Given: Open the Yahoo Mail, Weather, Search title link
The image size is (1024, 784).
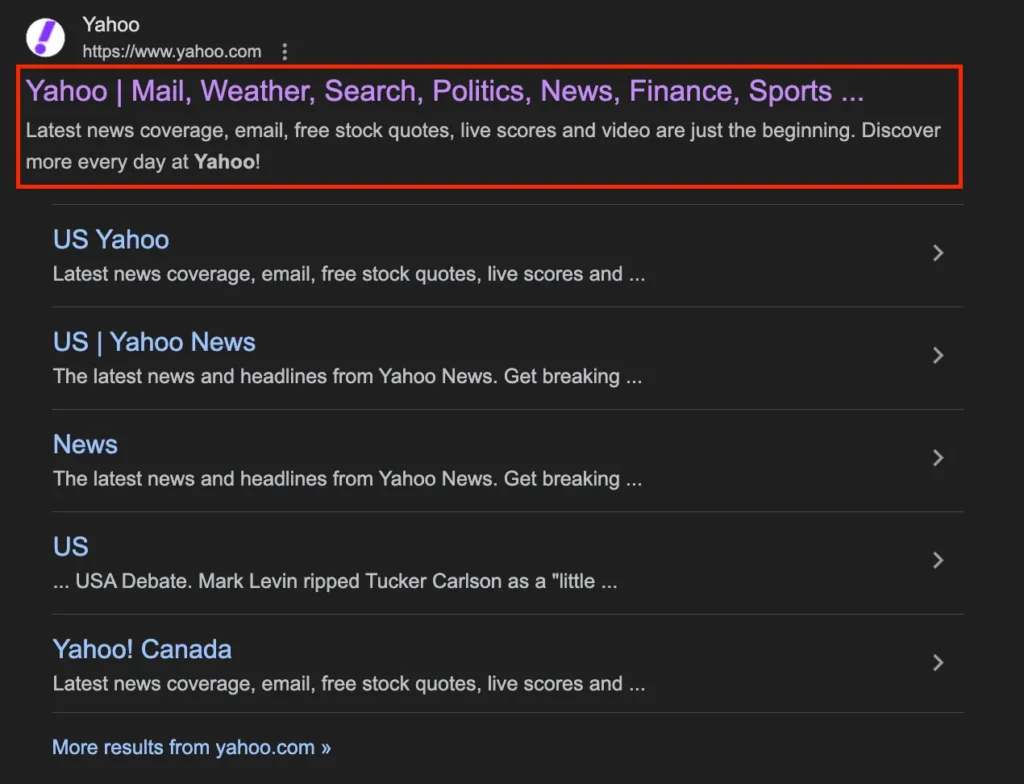Looking at the screenshot, I should click(445, 91).
